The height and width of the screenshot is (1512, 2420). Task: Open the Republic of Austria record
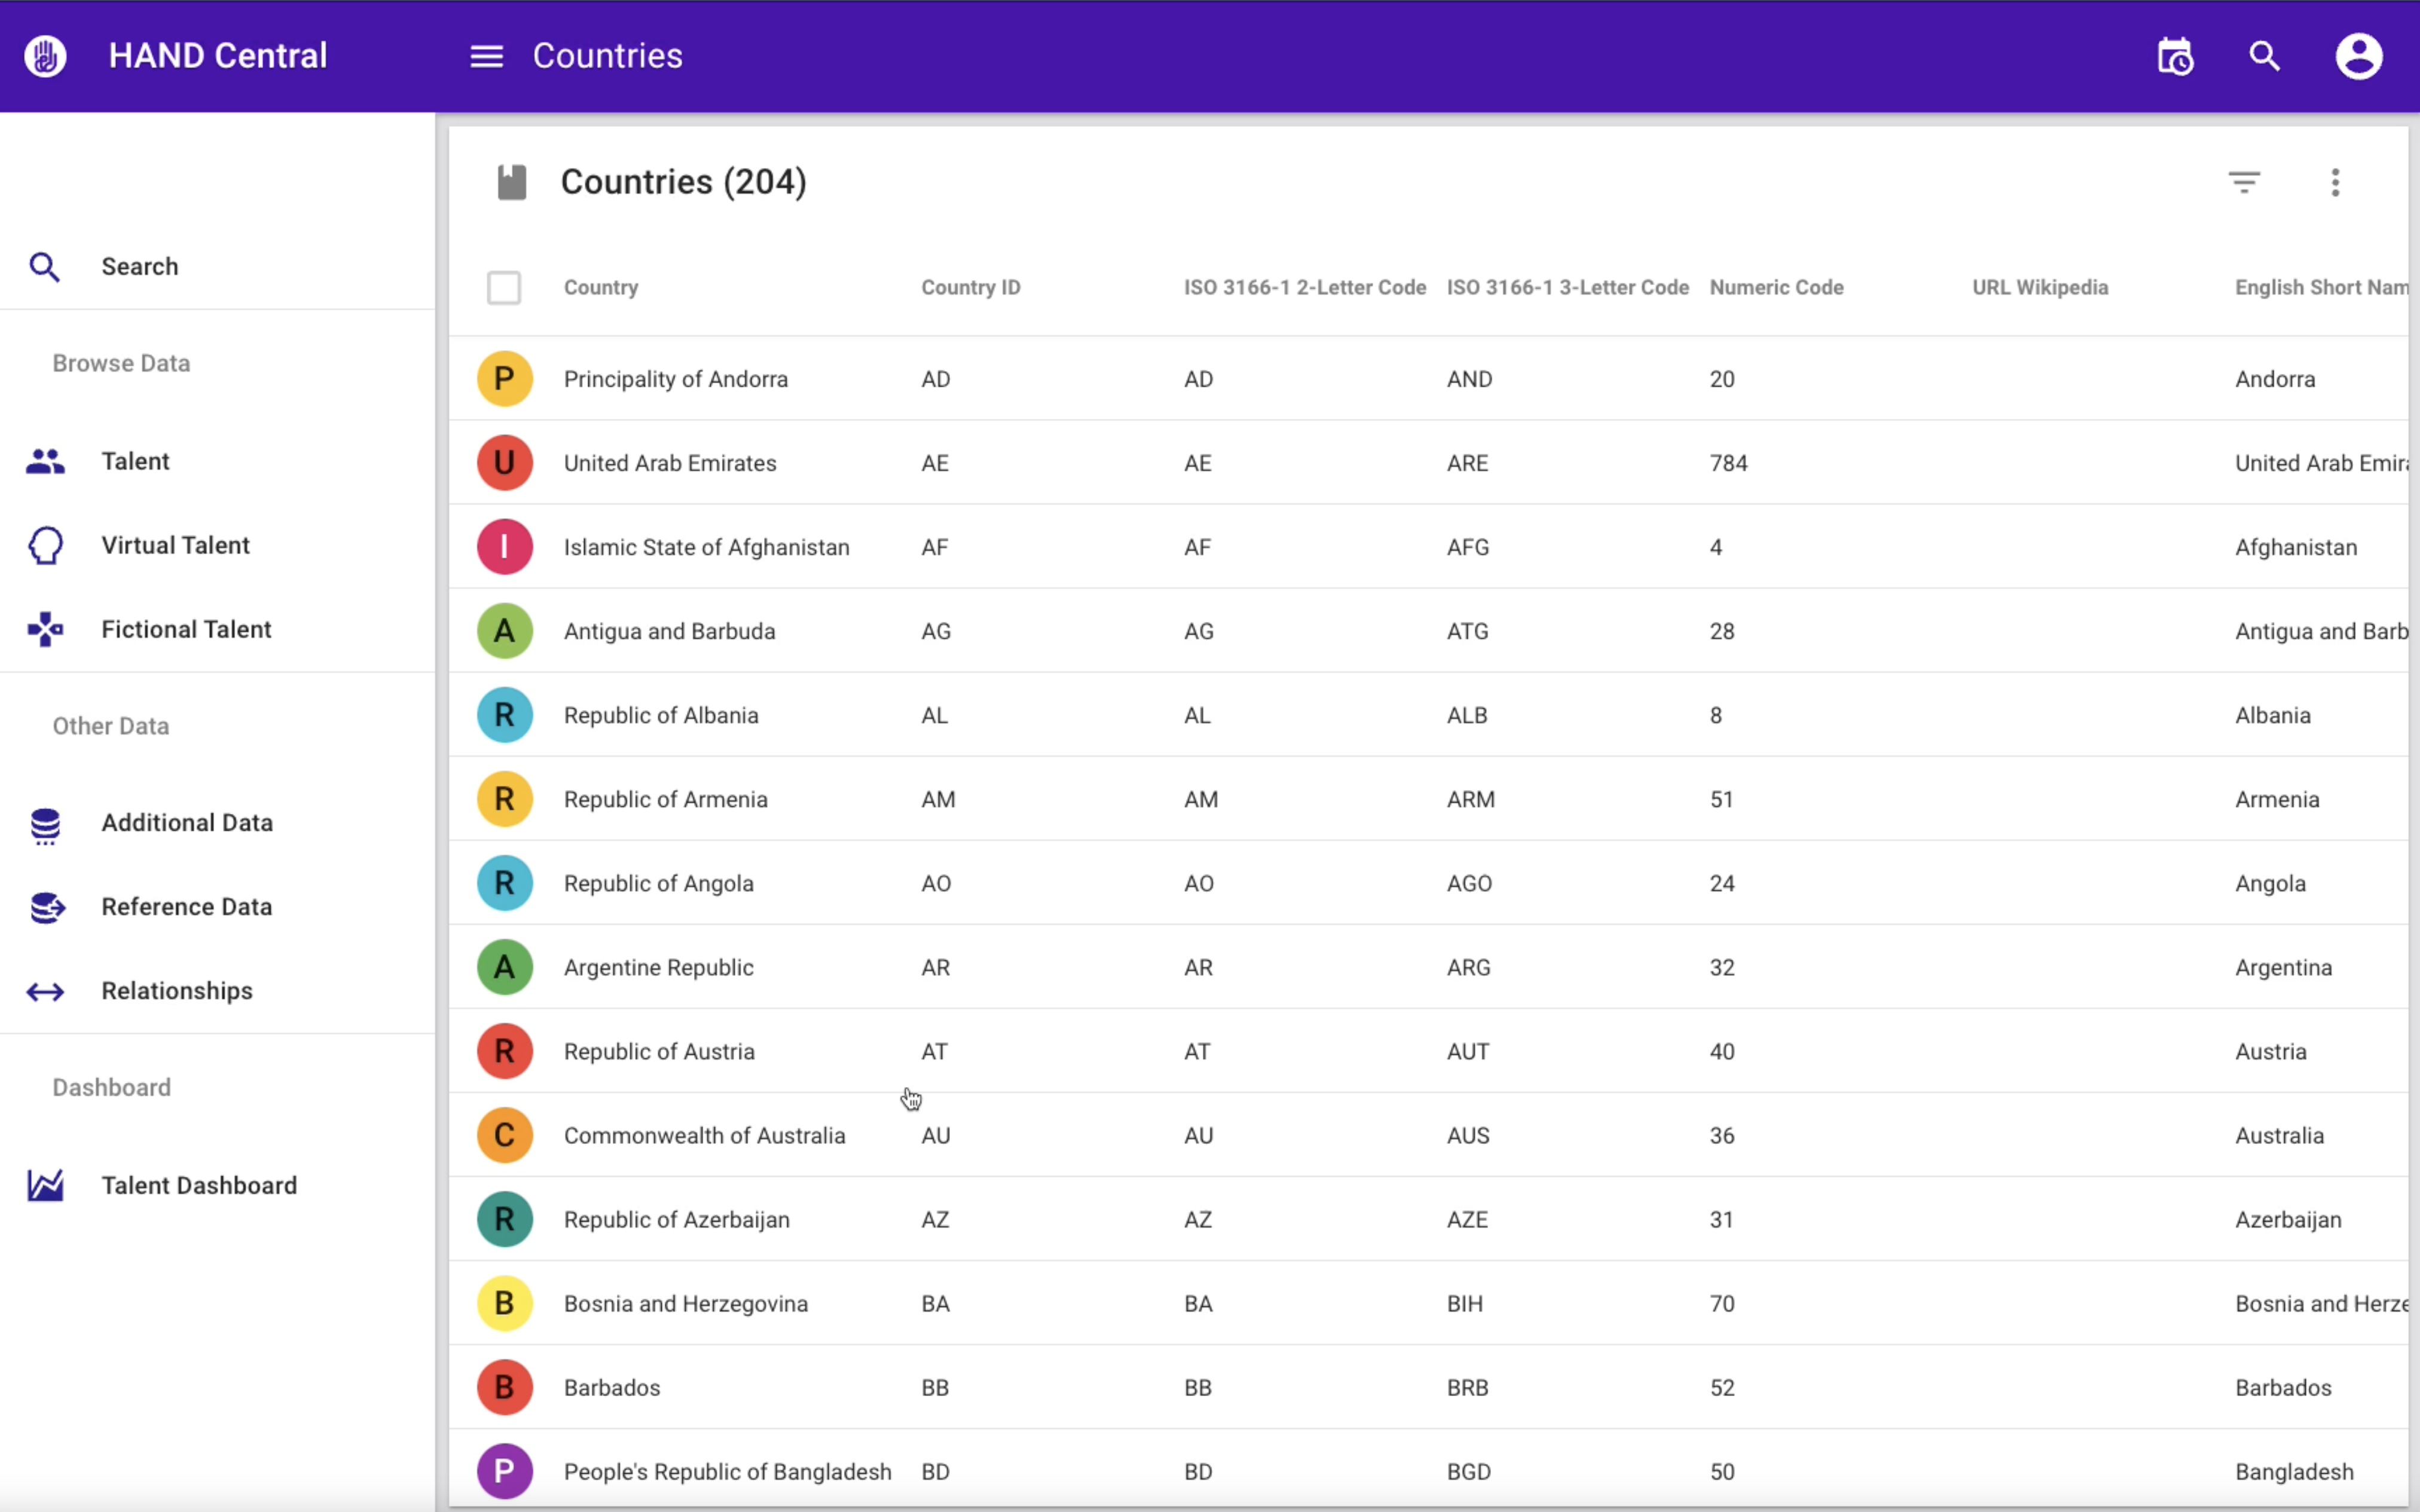(x=659, y=1052)
